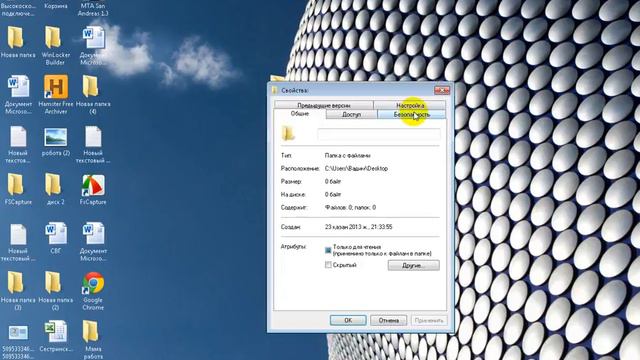Confirm with the OK button
Screen dimensions: 640x360
click(348, 320)
